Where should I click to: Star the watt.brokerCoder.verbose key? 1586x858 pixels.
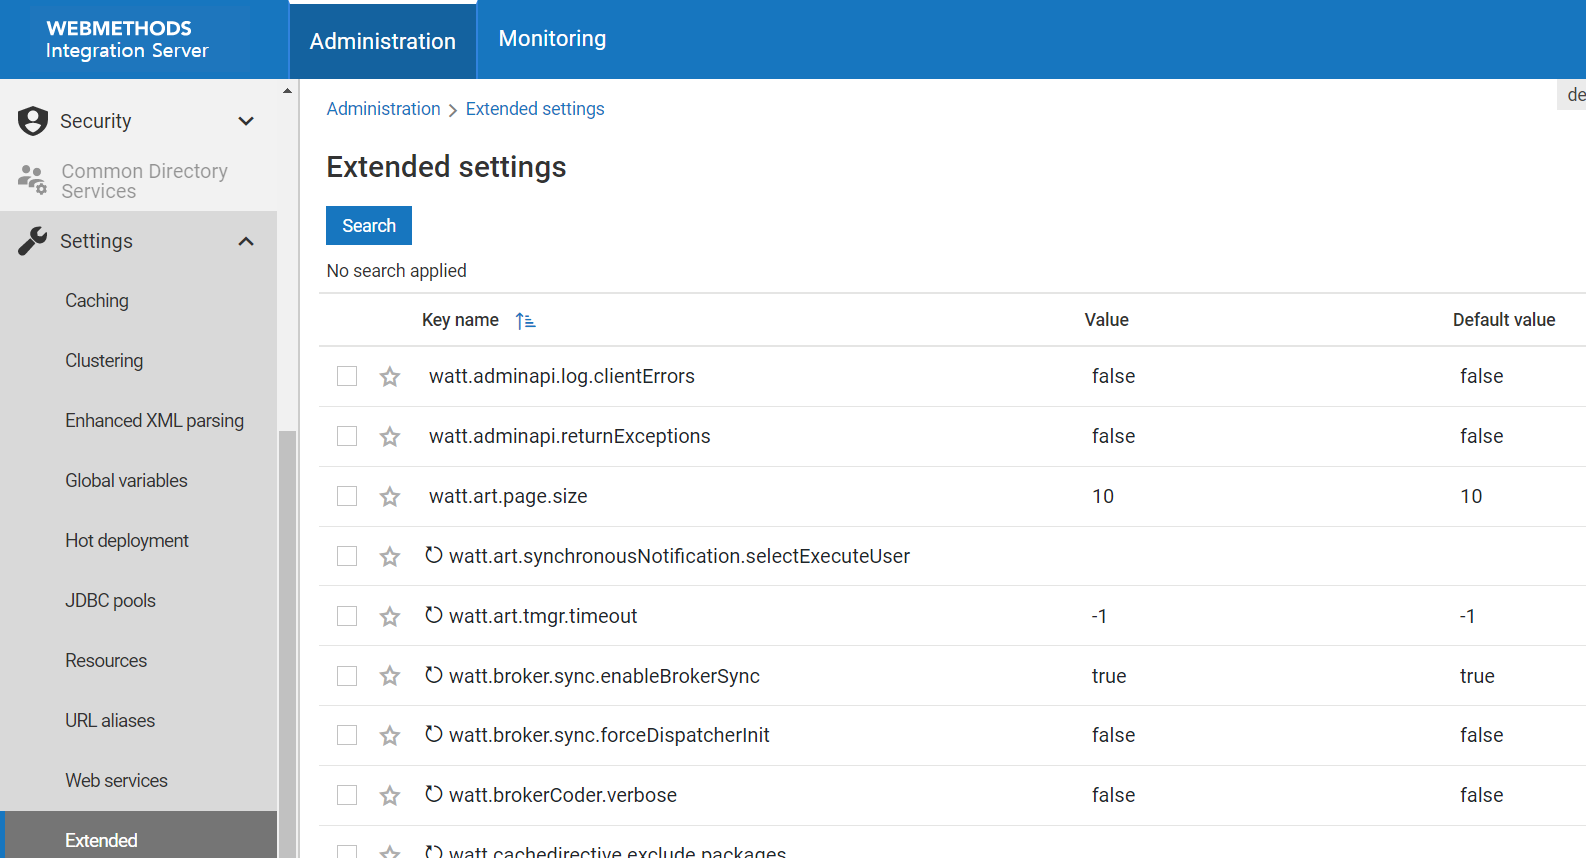point(390,796)
